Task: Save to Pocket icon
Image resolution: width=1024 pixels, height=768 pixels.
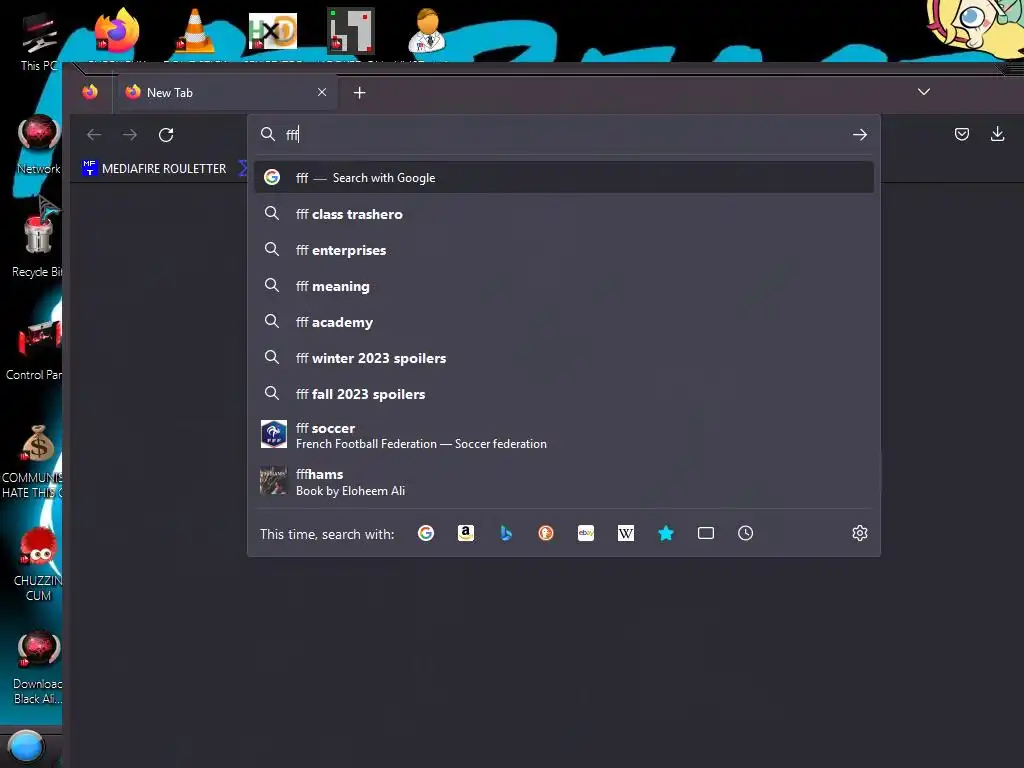Action: coord(962,135)
